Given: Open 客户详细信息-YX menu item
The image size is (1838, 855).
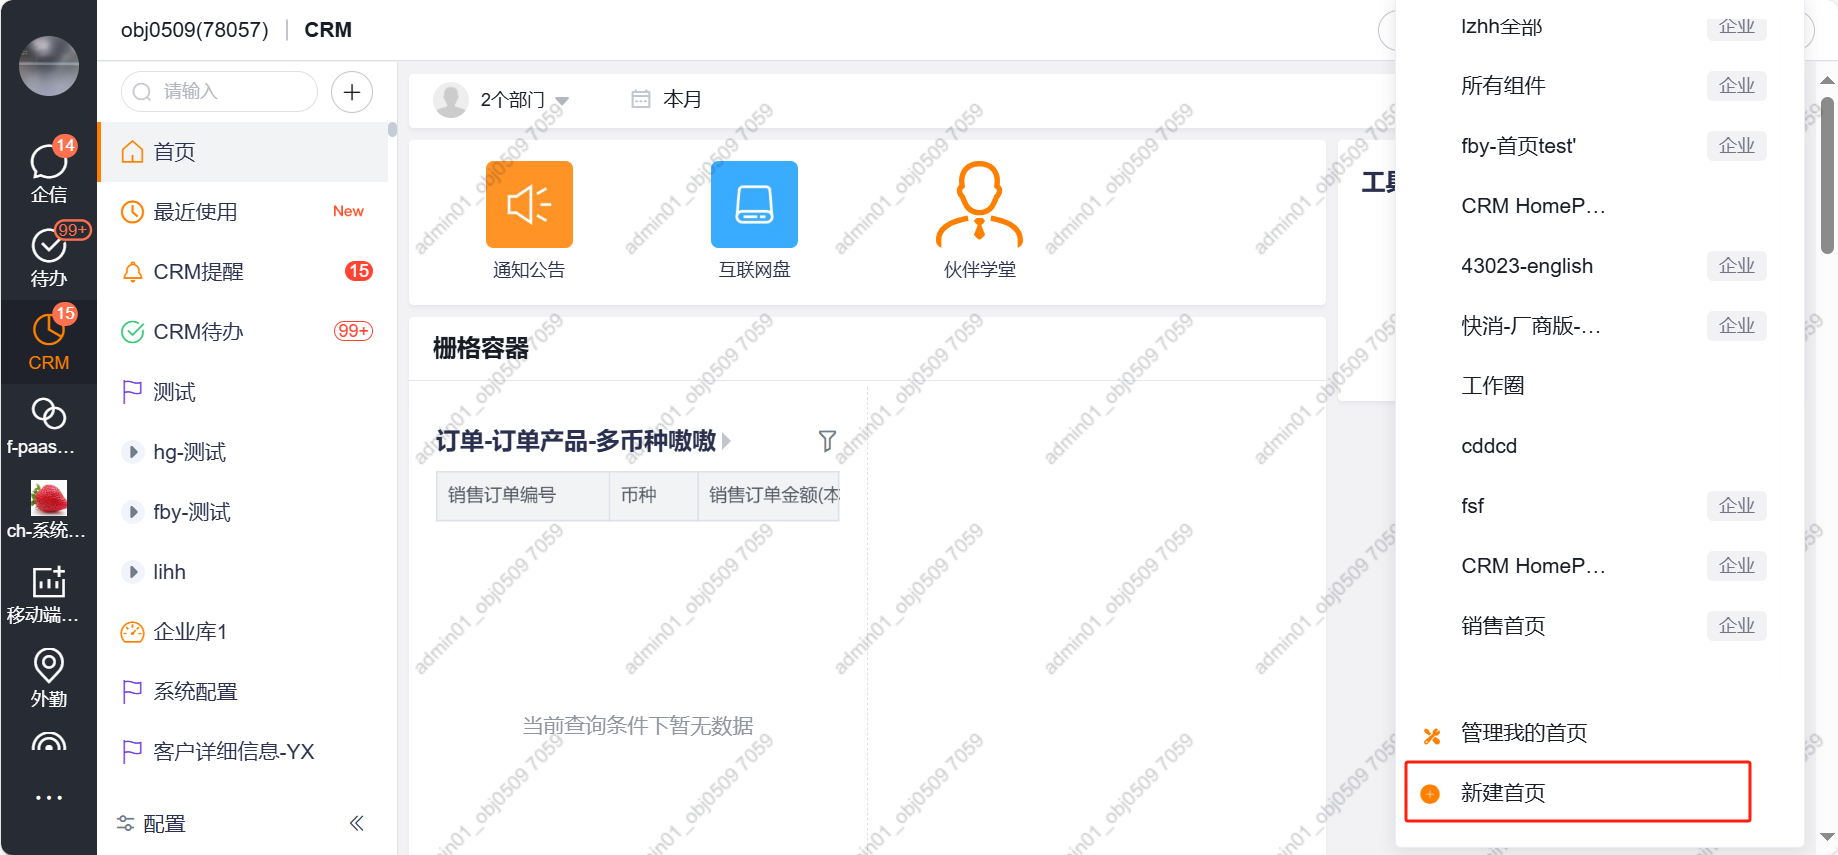Looking at the screenshot, I should pyautogui.click(x=243, y=752).
